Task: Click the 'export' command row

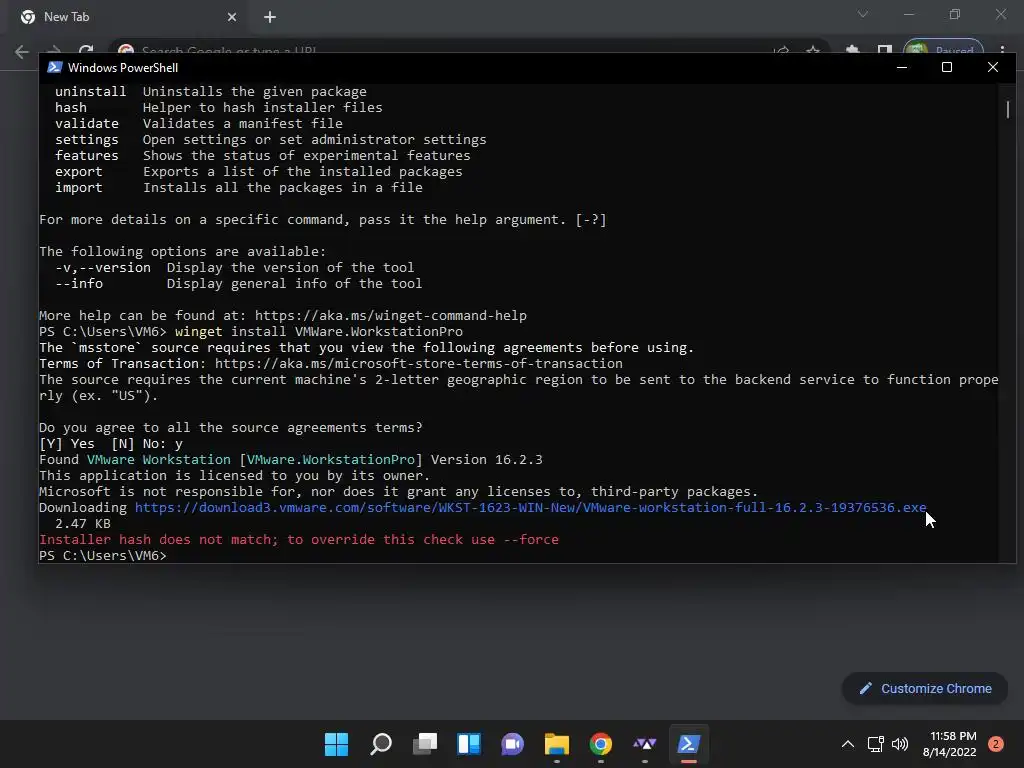Action: pyautogui.click(x=259, y=172)
